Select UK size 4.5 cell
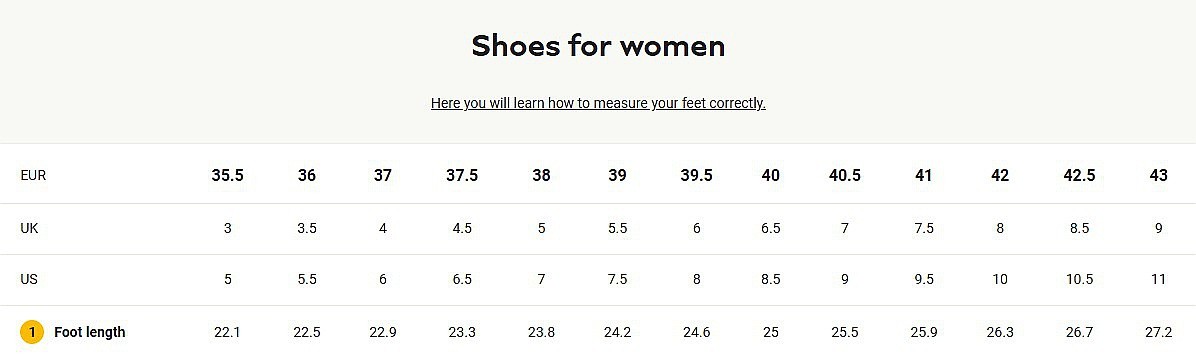 462,228
